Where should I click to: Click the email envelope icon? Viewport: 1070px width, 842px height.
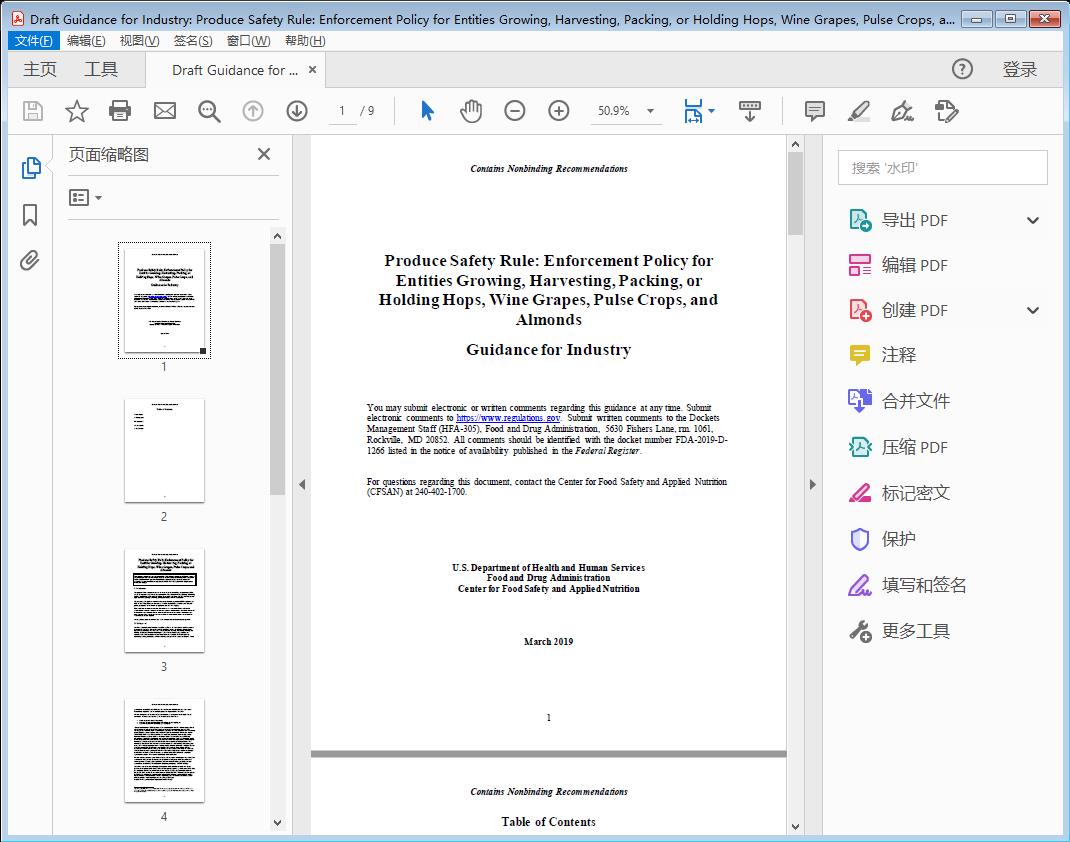click(164, 111)
